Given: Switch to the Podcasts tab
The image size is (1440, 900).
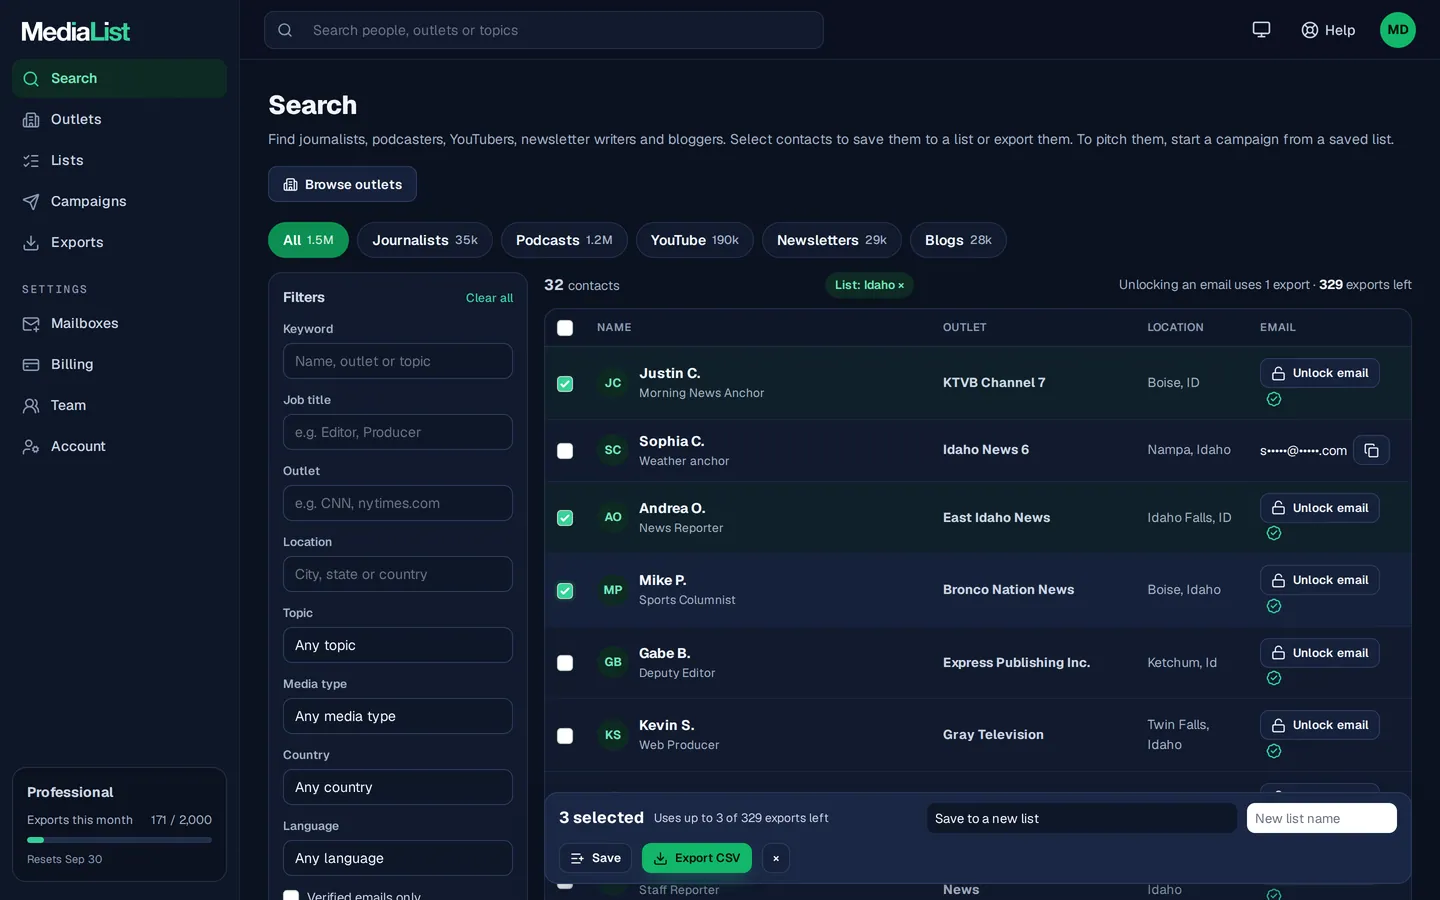Looking at the screenshot, I should click(x=564, y=240).
